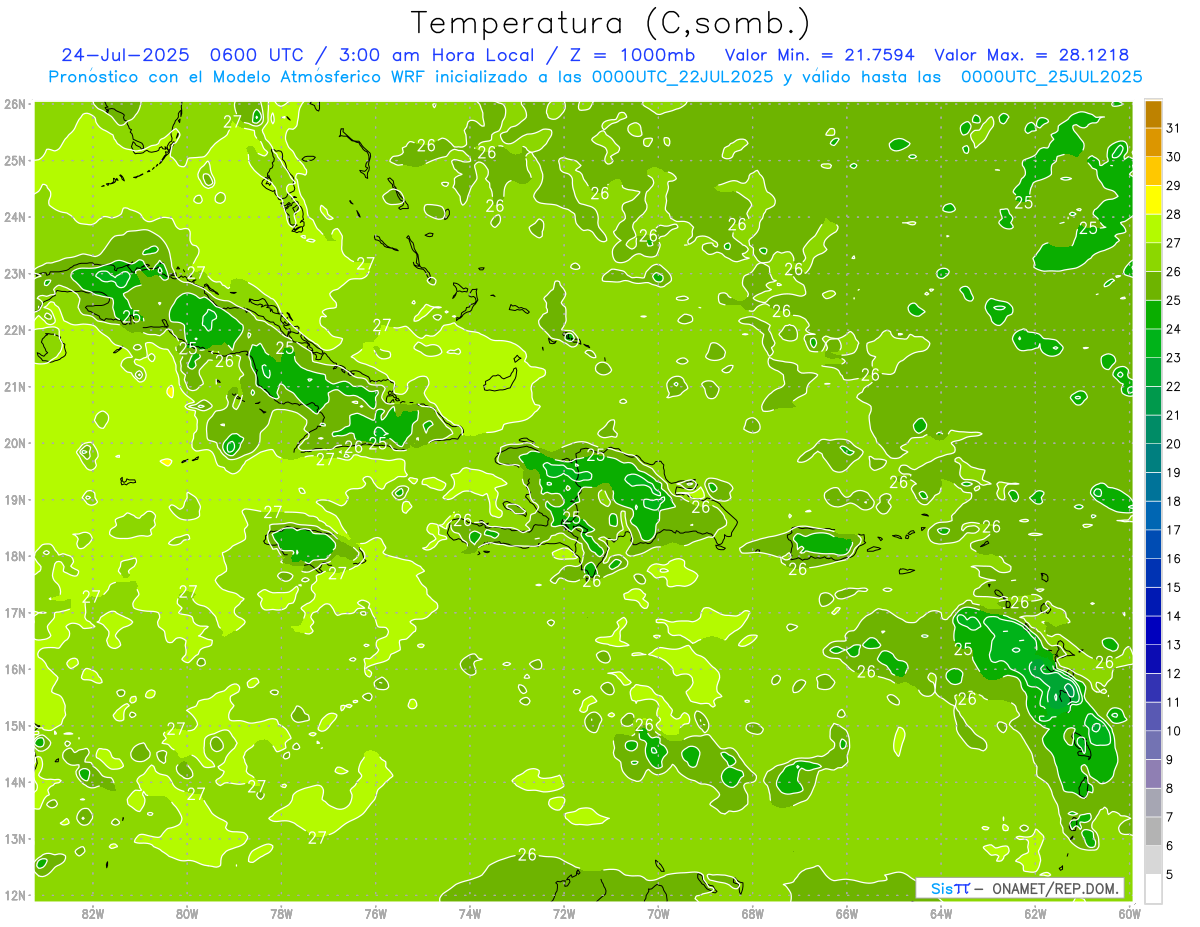
Task: Click the latitude label "24N"
Action: click(14, 217)
